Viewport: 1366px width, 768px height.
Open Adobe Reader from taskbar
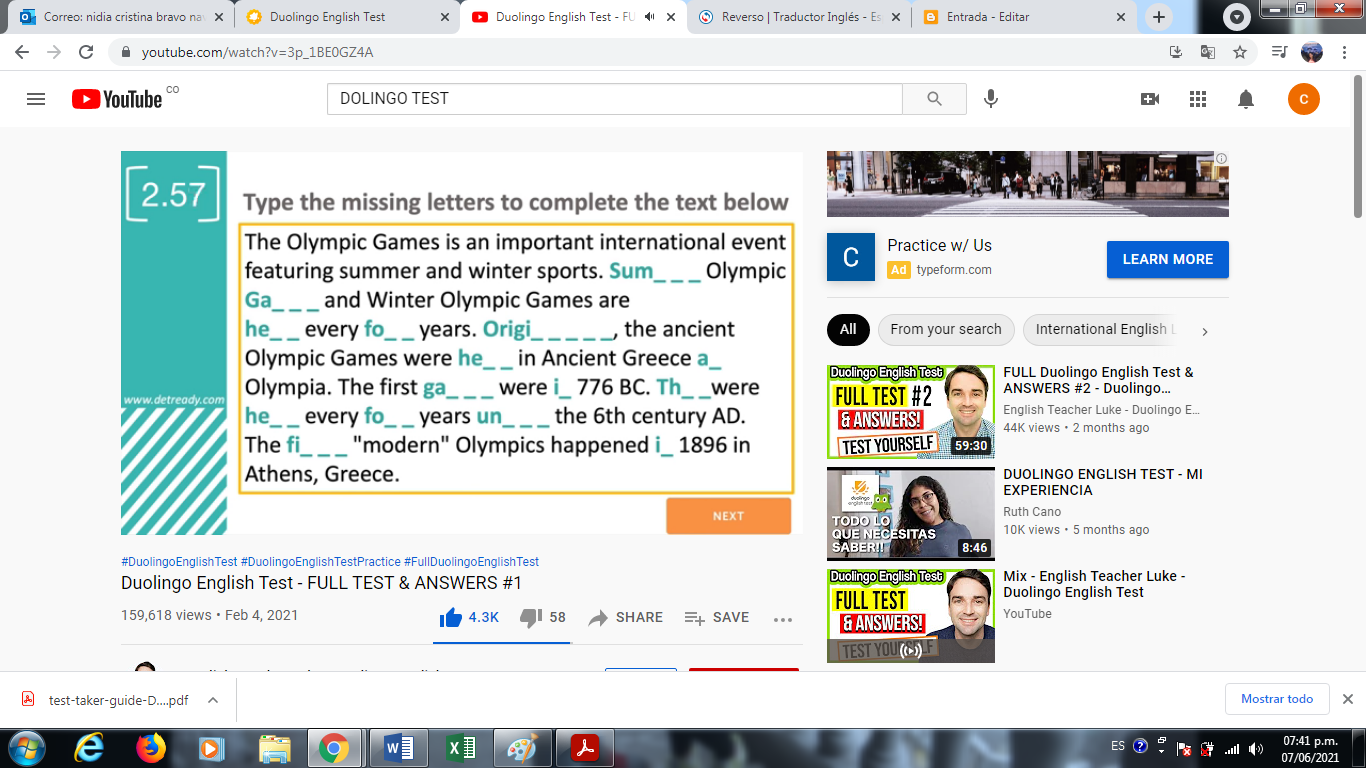click(x=584, y=748)
